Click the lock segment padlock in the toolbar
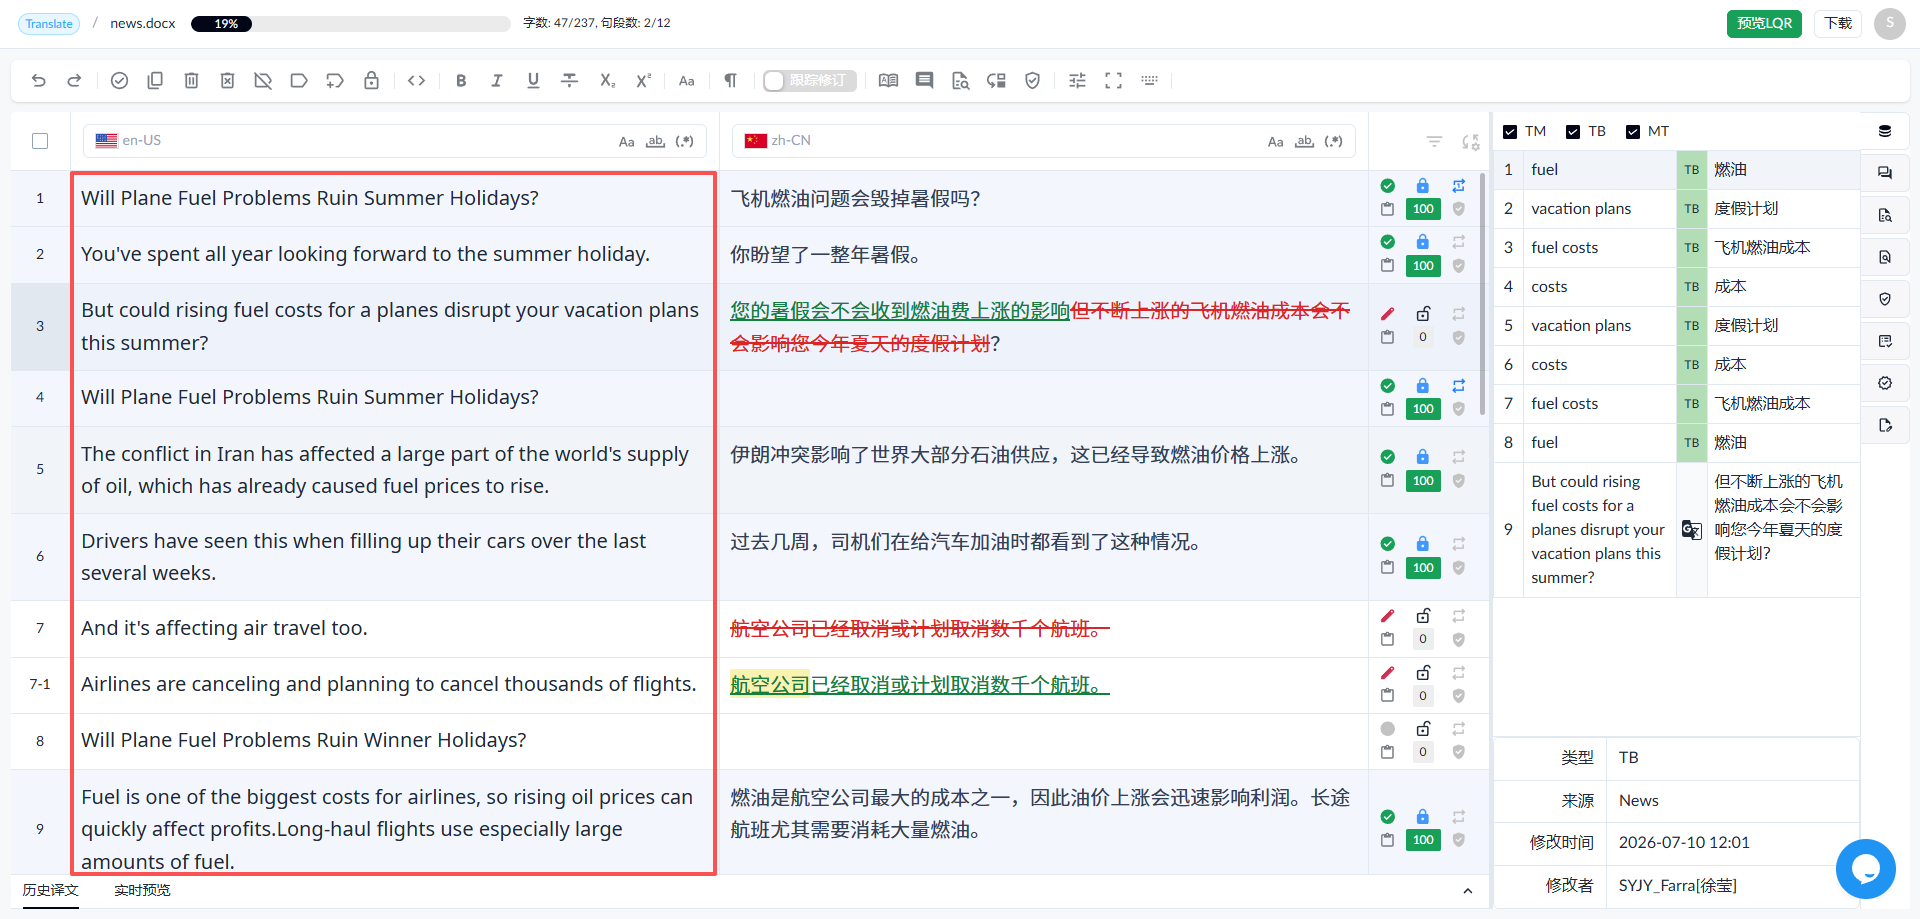 click(x=371, y=81)
